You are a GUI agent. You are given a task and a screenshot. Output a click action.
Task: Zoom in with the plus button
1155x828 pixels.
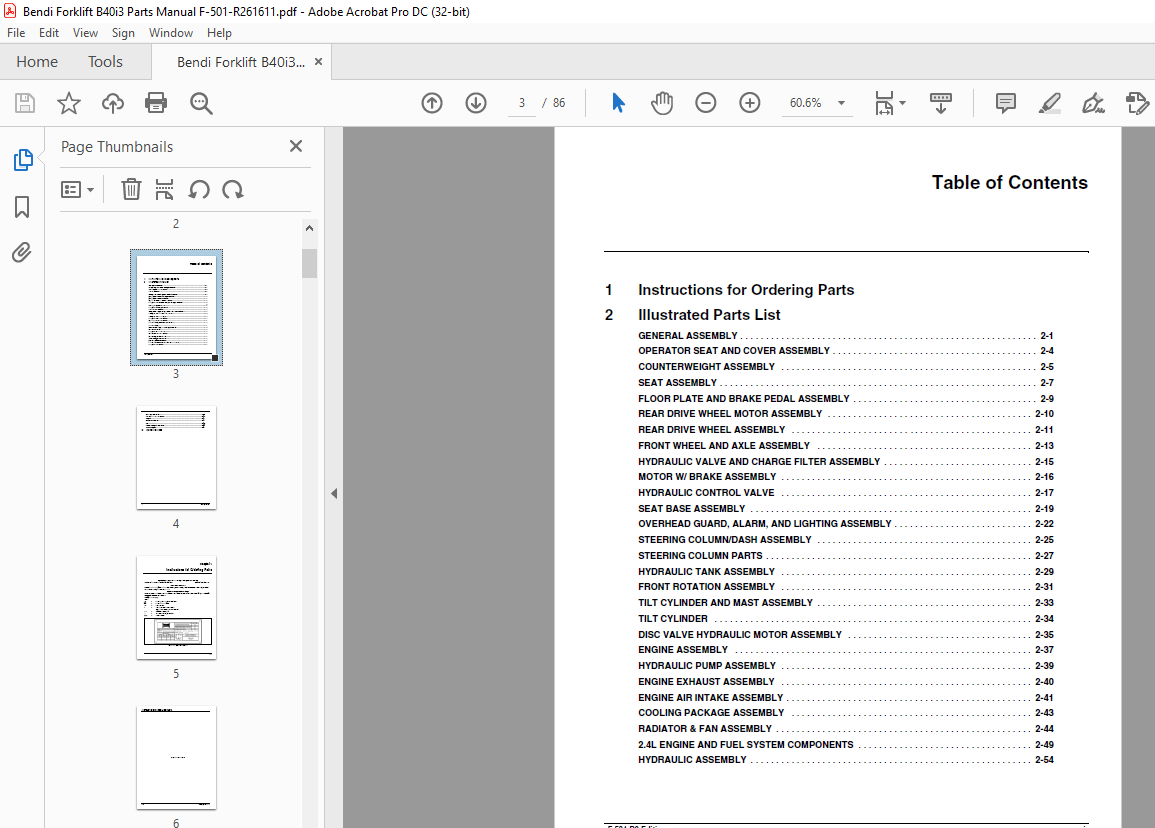[x=750, y=103]
